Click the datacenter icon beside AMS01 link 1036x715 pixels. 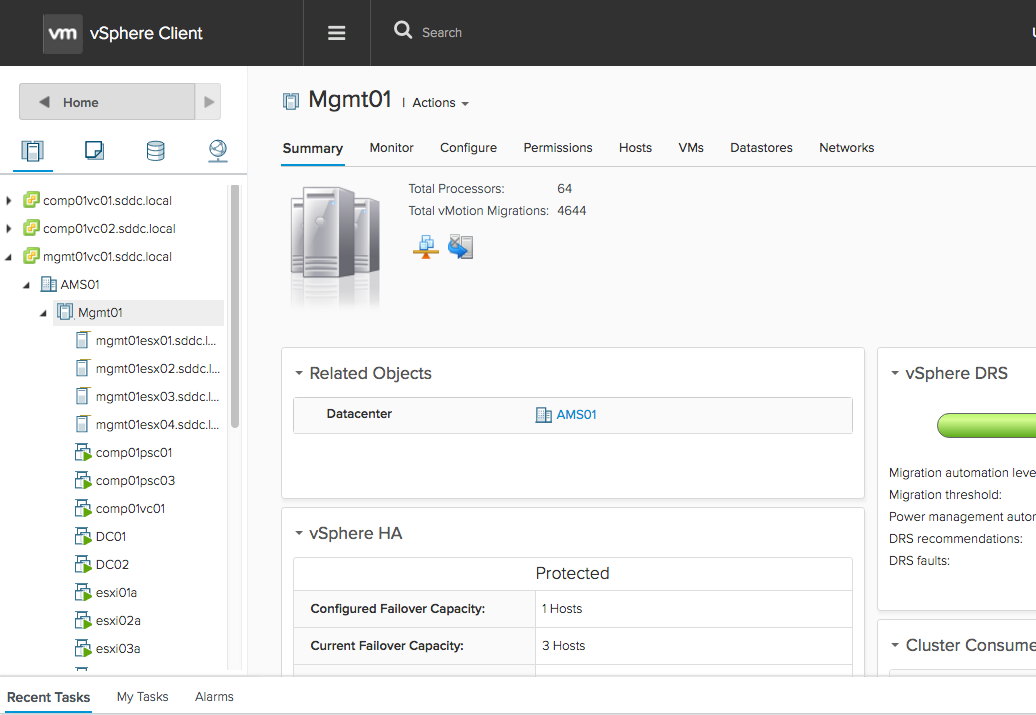point(543,415)
